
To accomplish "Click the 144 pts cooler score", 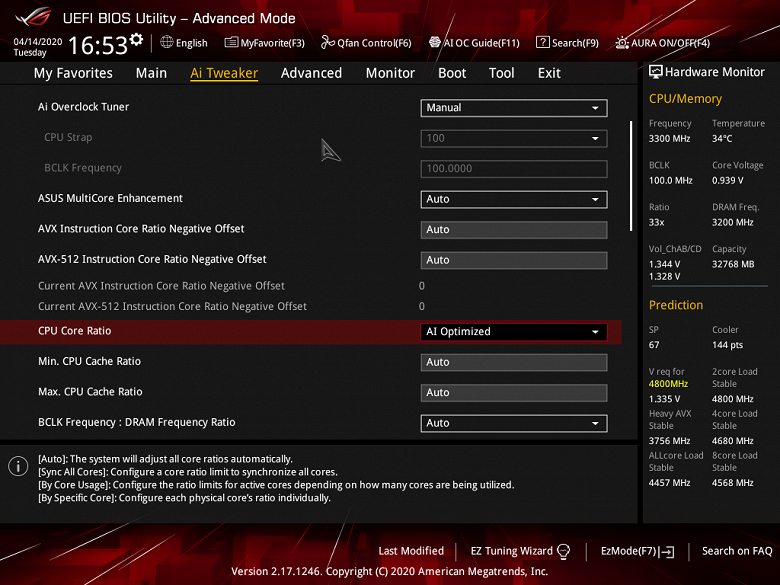I will [x=727, y=345].
